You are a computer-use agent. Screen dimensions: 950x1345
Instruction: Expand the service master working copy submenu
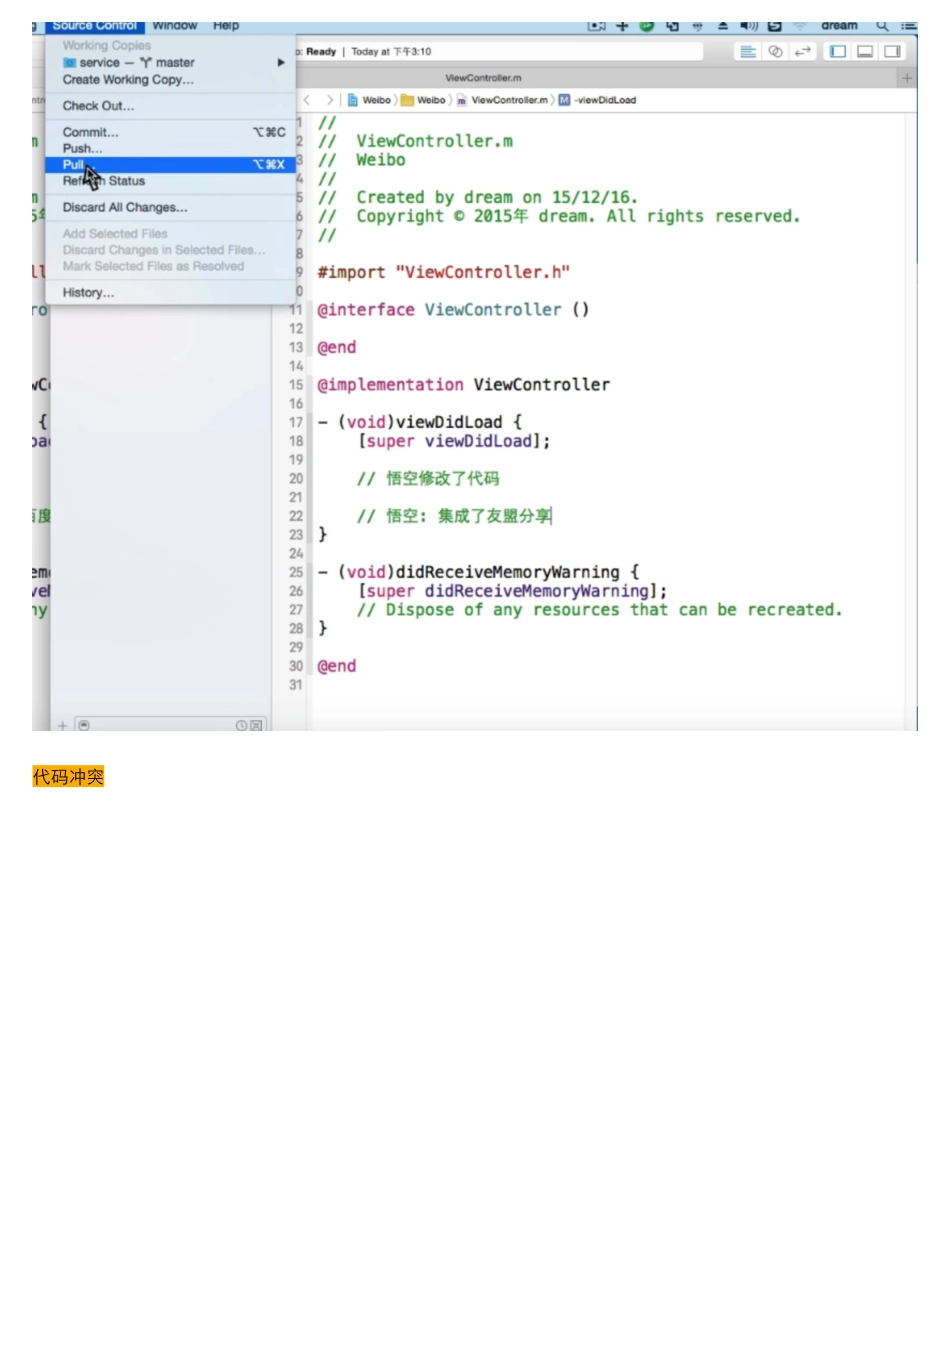(170, 62)
